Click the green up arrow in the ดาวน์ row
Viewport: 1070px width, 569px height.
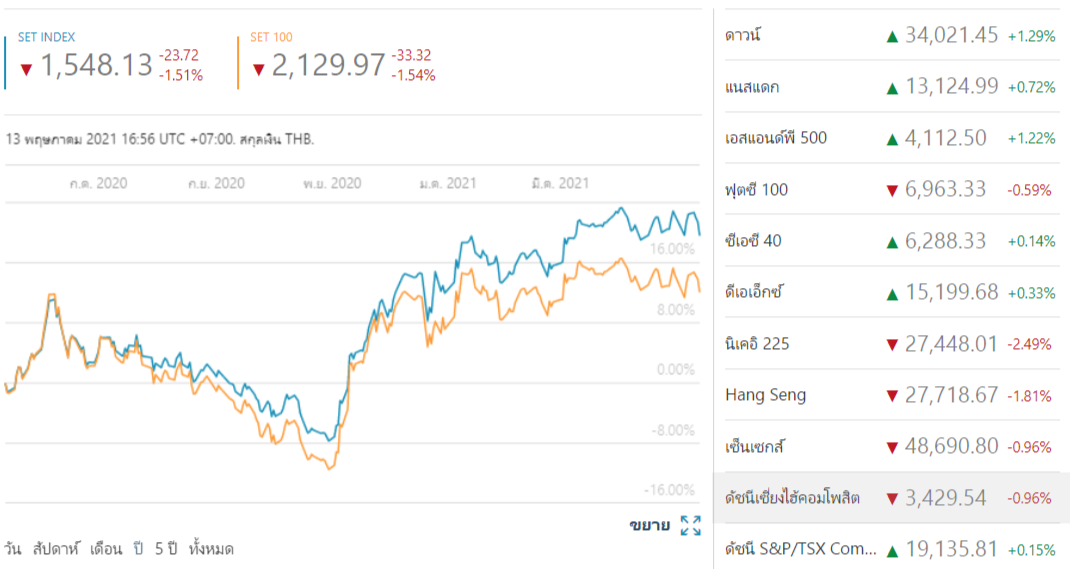coord(892,36)
